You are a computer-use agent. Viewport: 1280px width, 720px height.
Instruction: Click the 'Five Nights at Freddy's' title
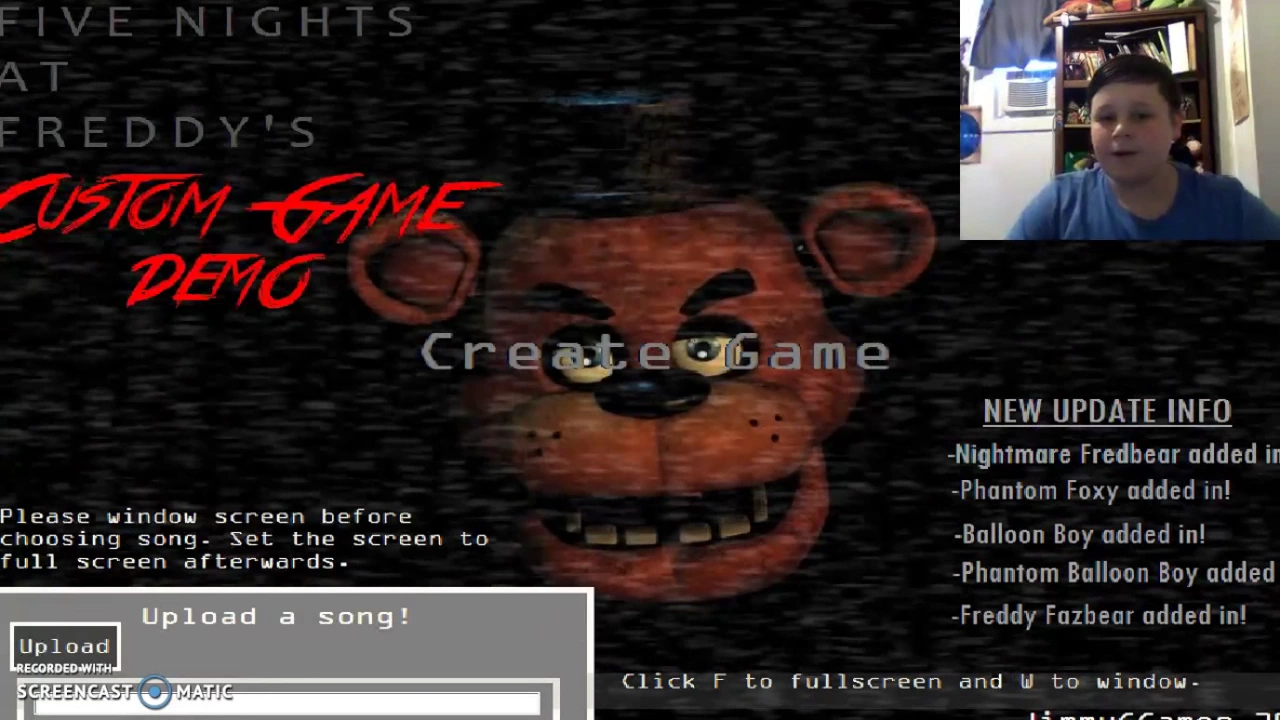click(208, 76)
